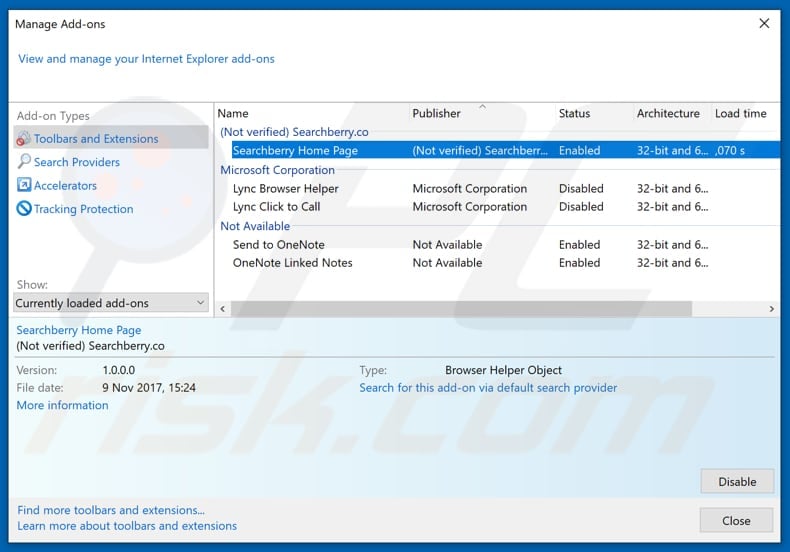Click the Searchberry Home Page details title
Viewport: 790px width, 552px height.
click(79, 330)
